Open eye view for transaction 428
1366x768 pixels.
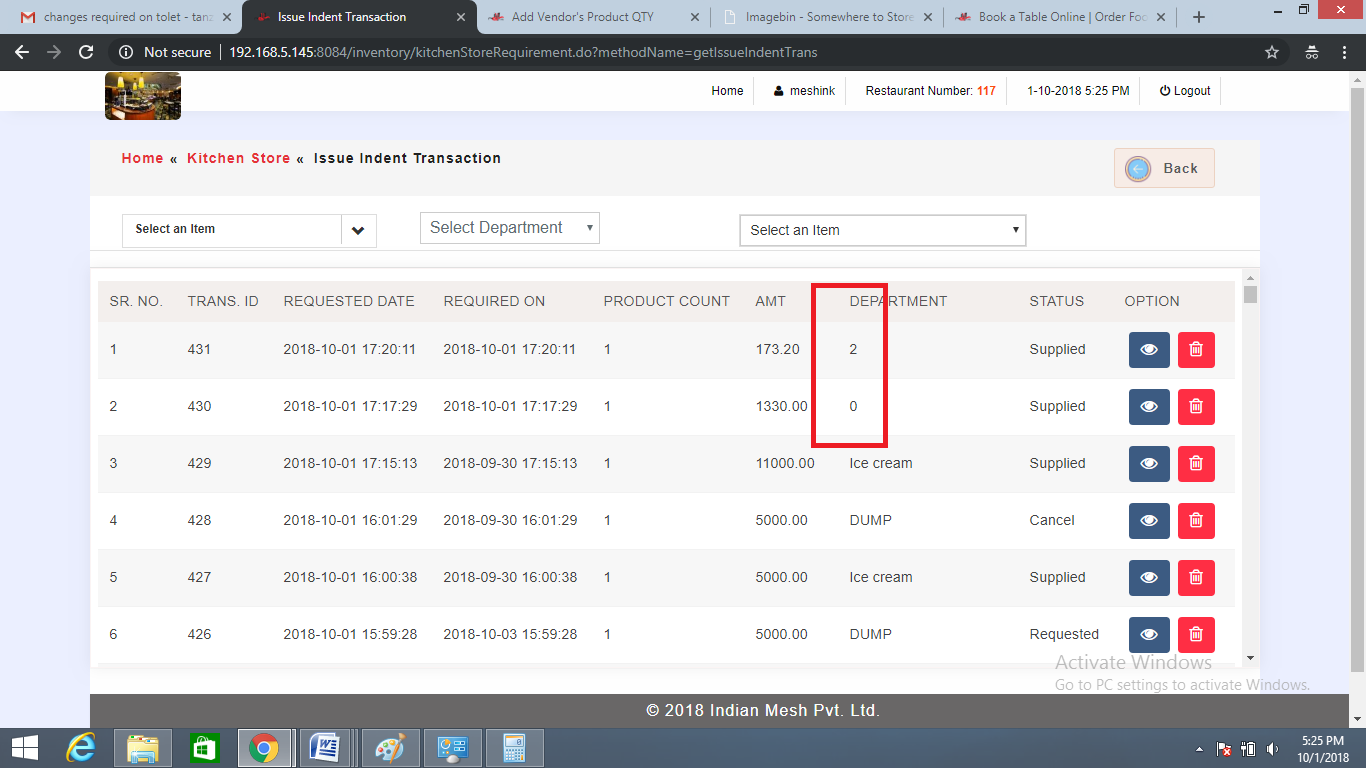click(1149, 521)
